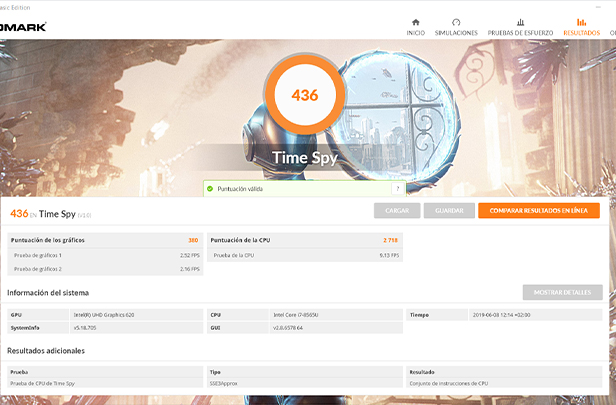Click the gauge icon above Simulaciones

point(456,22)
